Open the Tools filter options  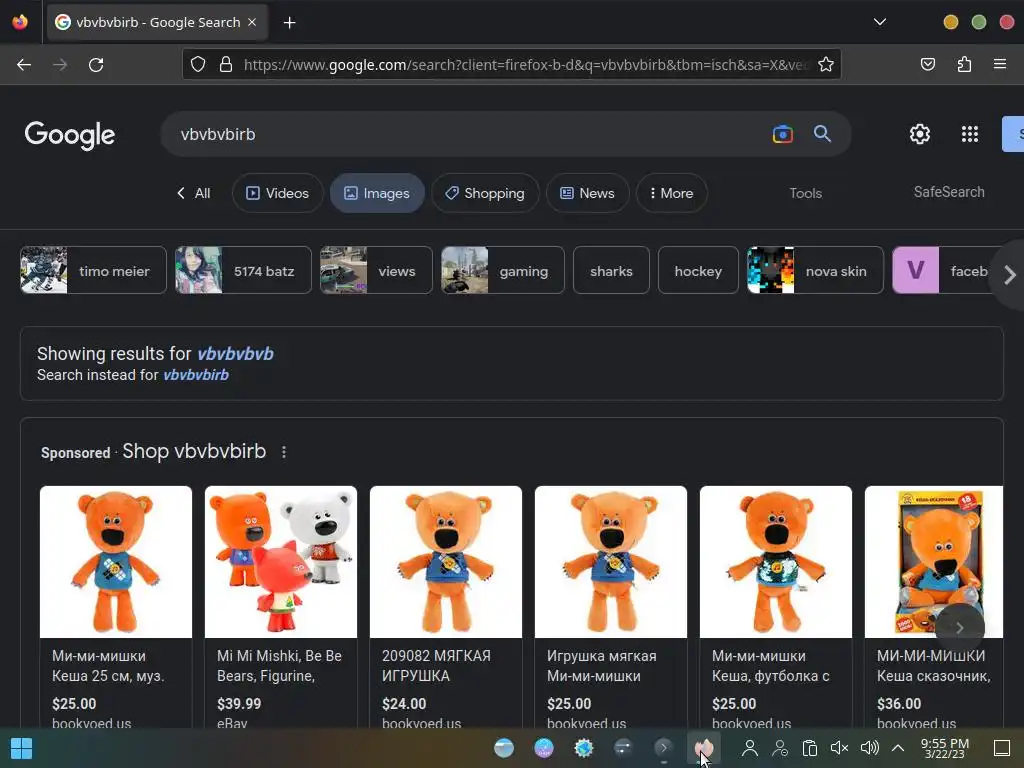pyautogui.click(x=805, y=193)
